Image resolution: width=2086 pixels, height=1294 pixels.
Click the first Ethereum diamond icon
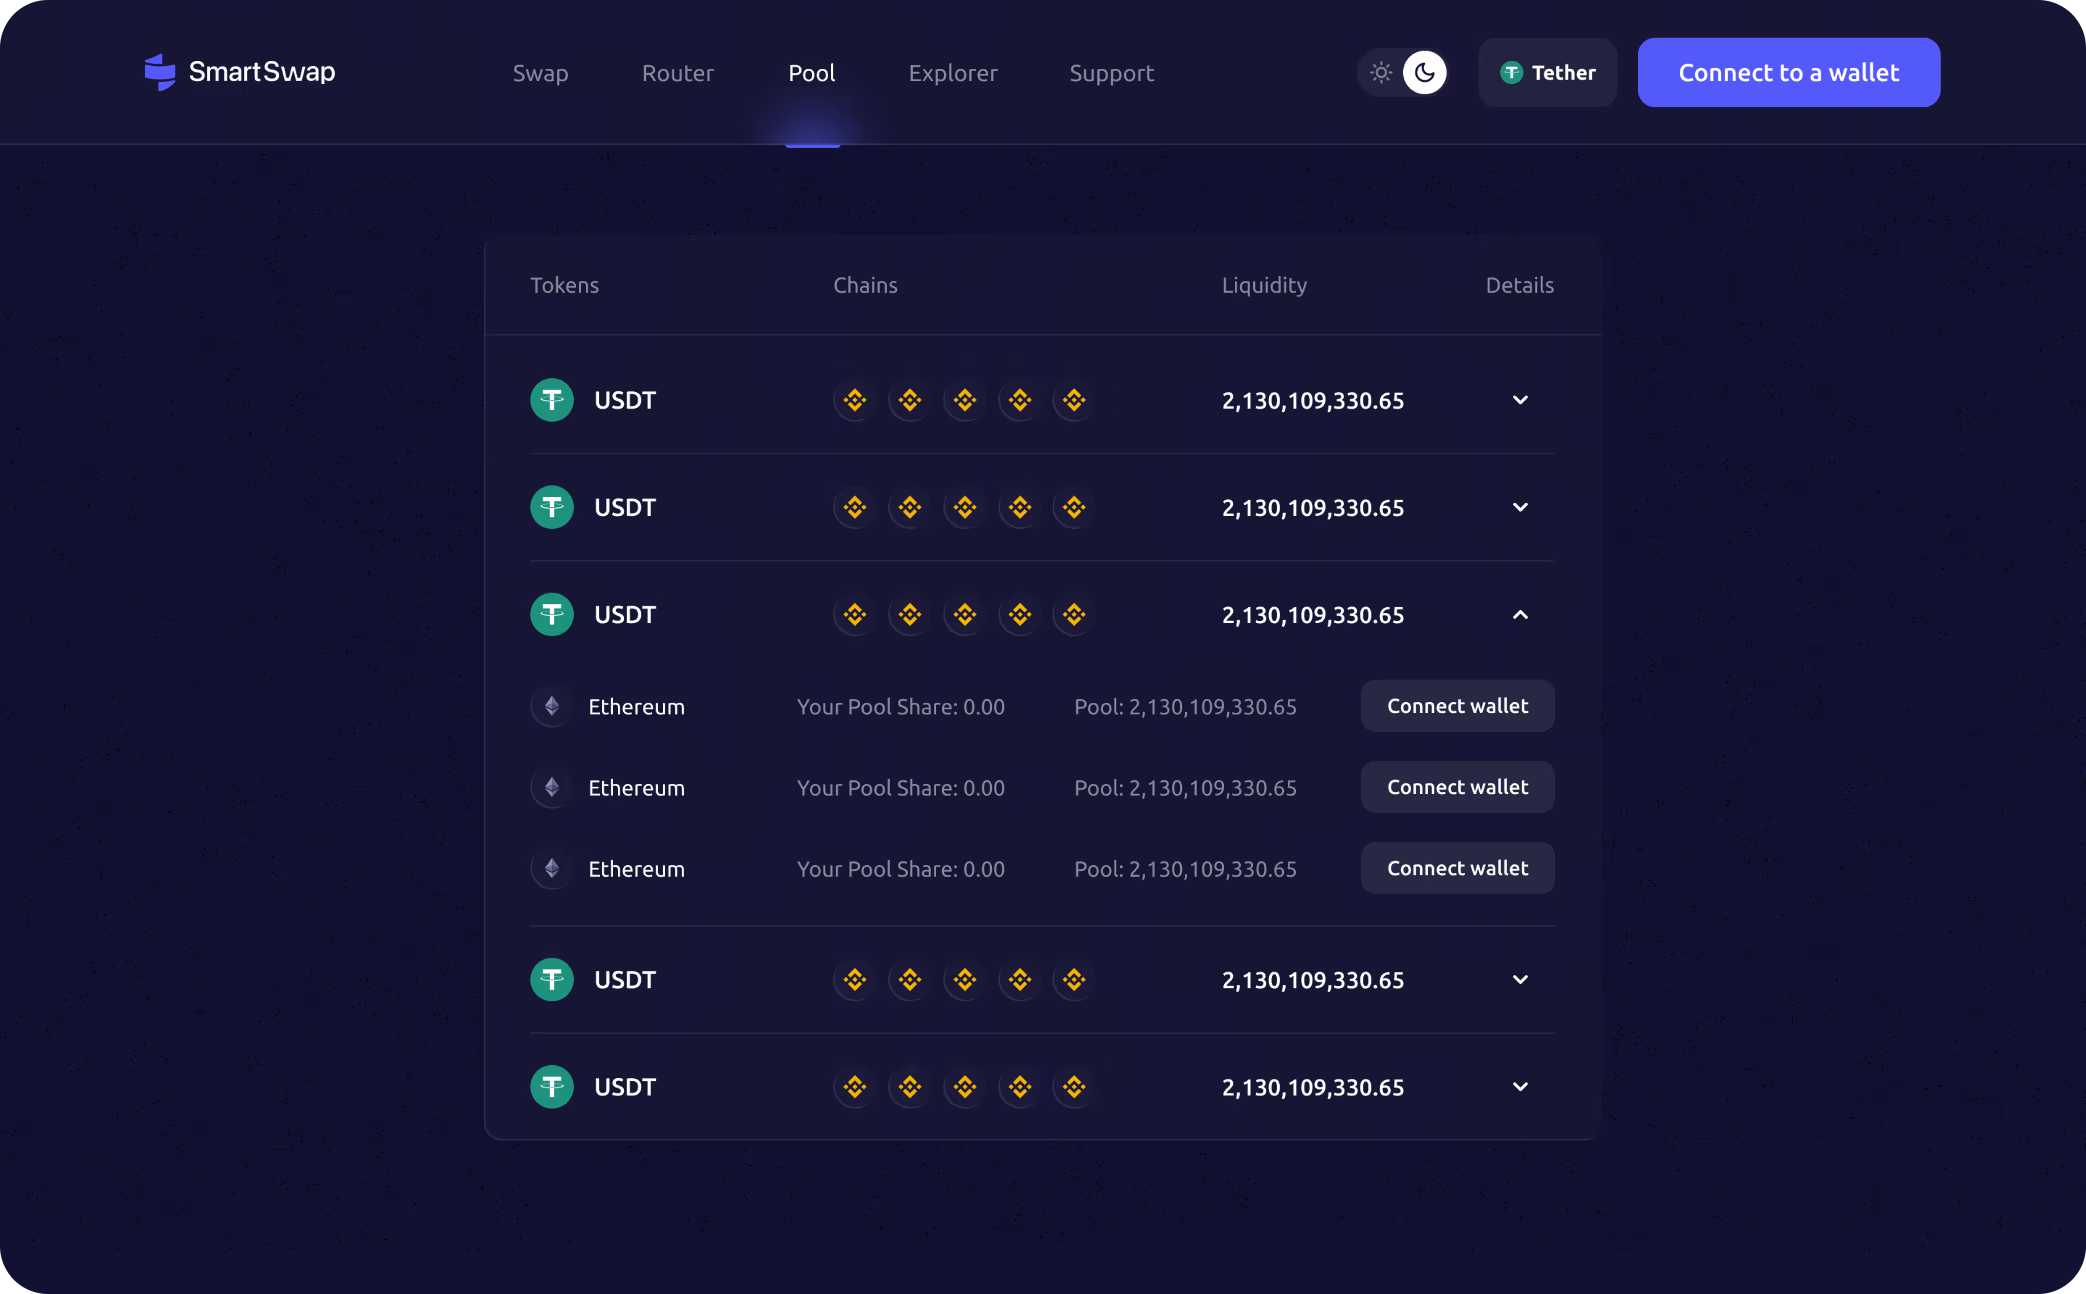pyautogui.click(x=552, y=706)
